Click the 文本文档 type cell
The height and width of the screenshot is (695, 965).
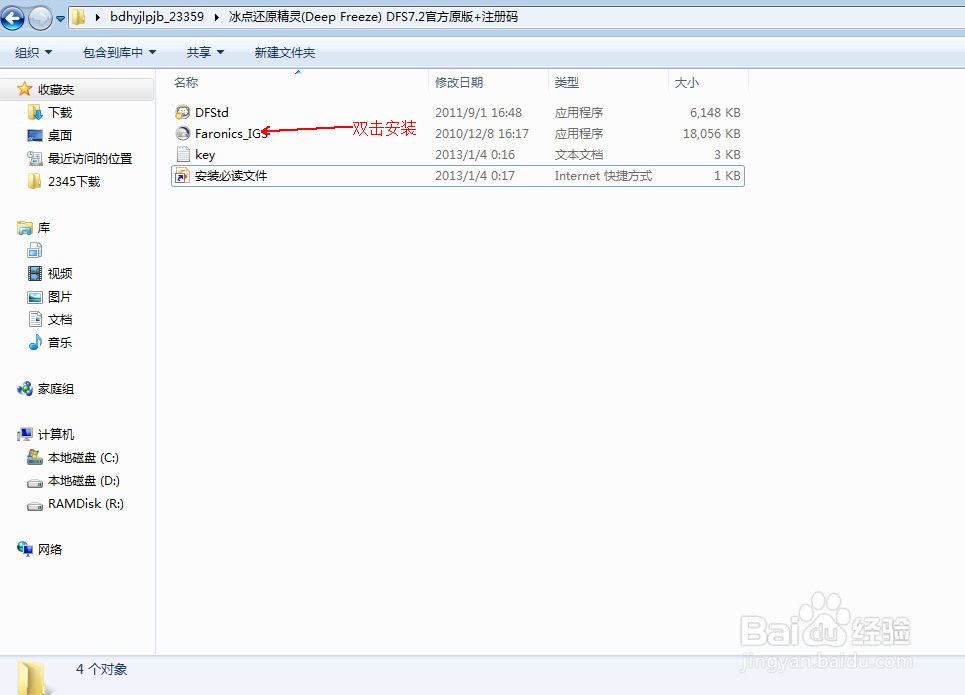(x=579, y=155)
